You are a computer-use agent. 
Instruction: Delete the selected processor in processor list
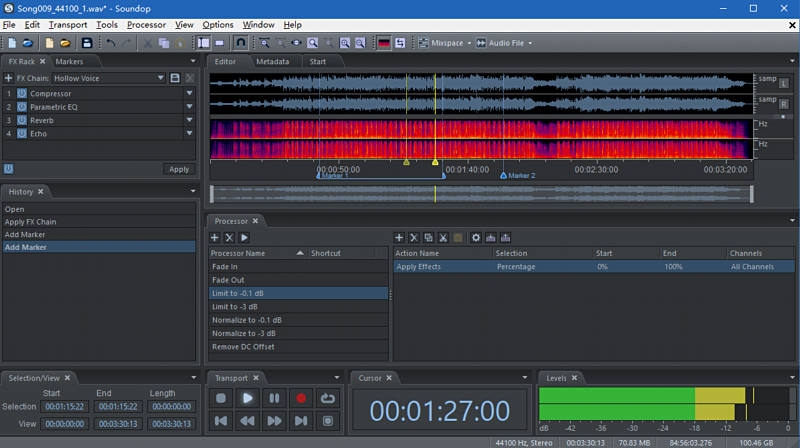pos(230,238)
